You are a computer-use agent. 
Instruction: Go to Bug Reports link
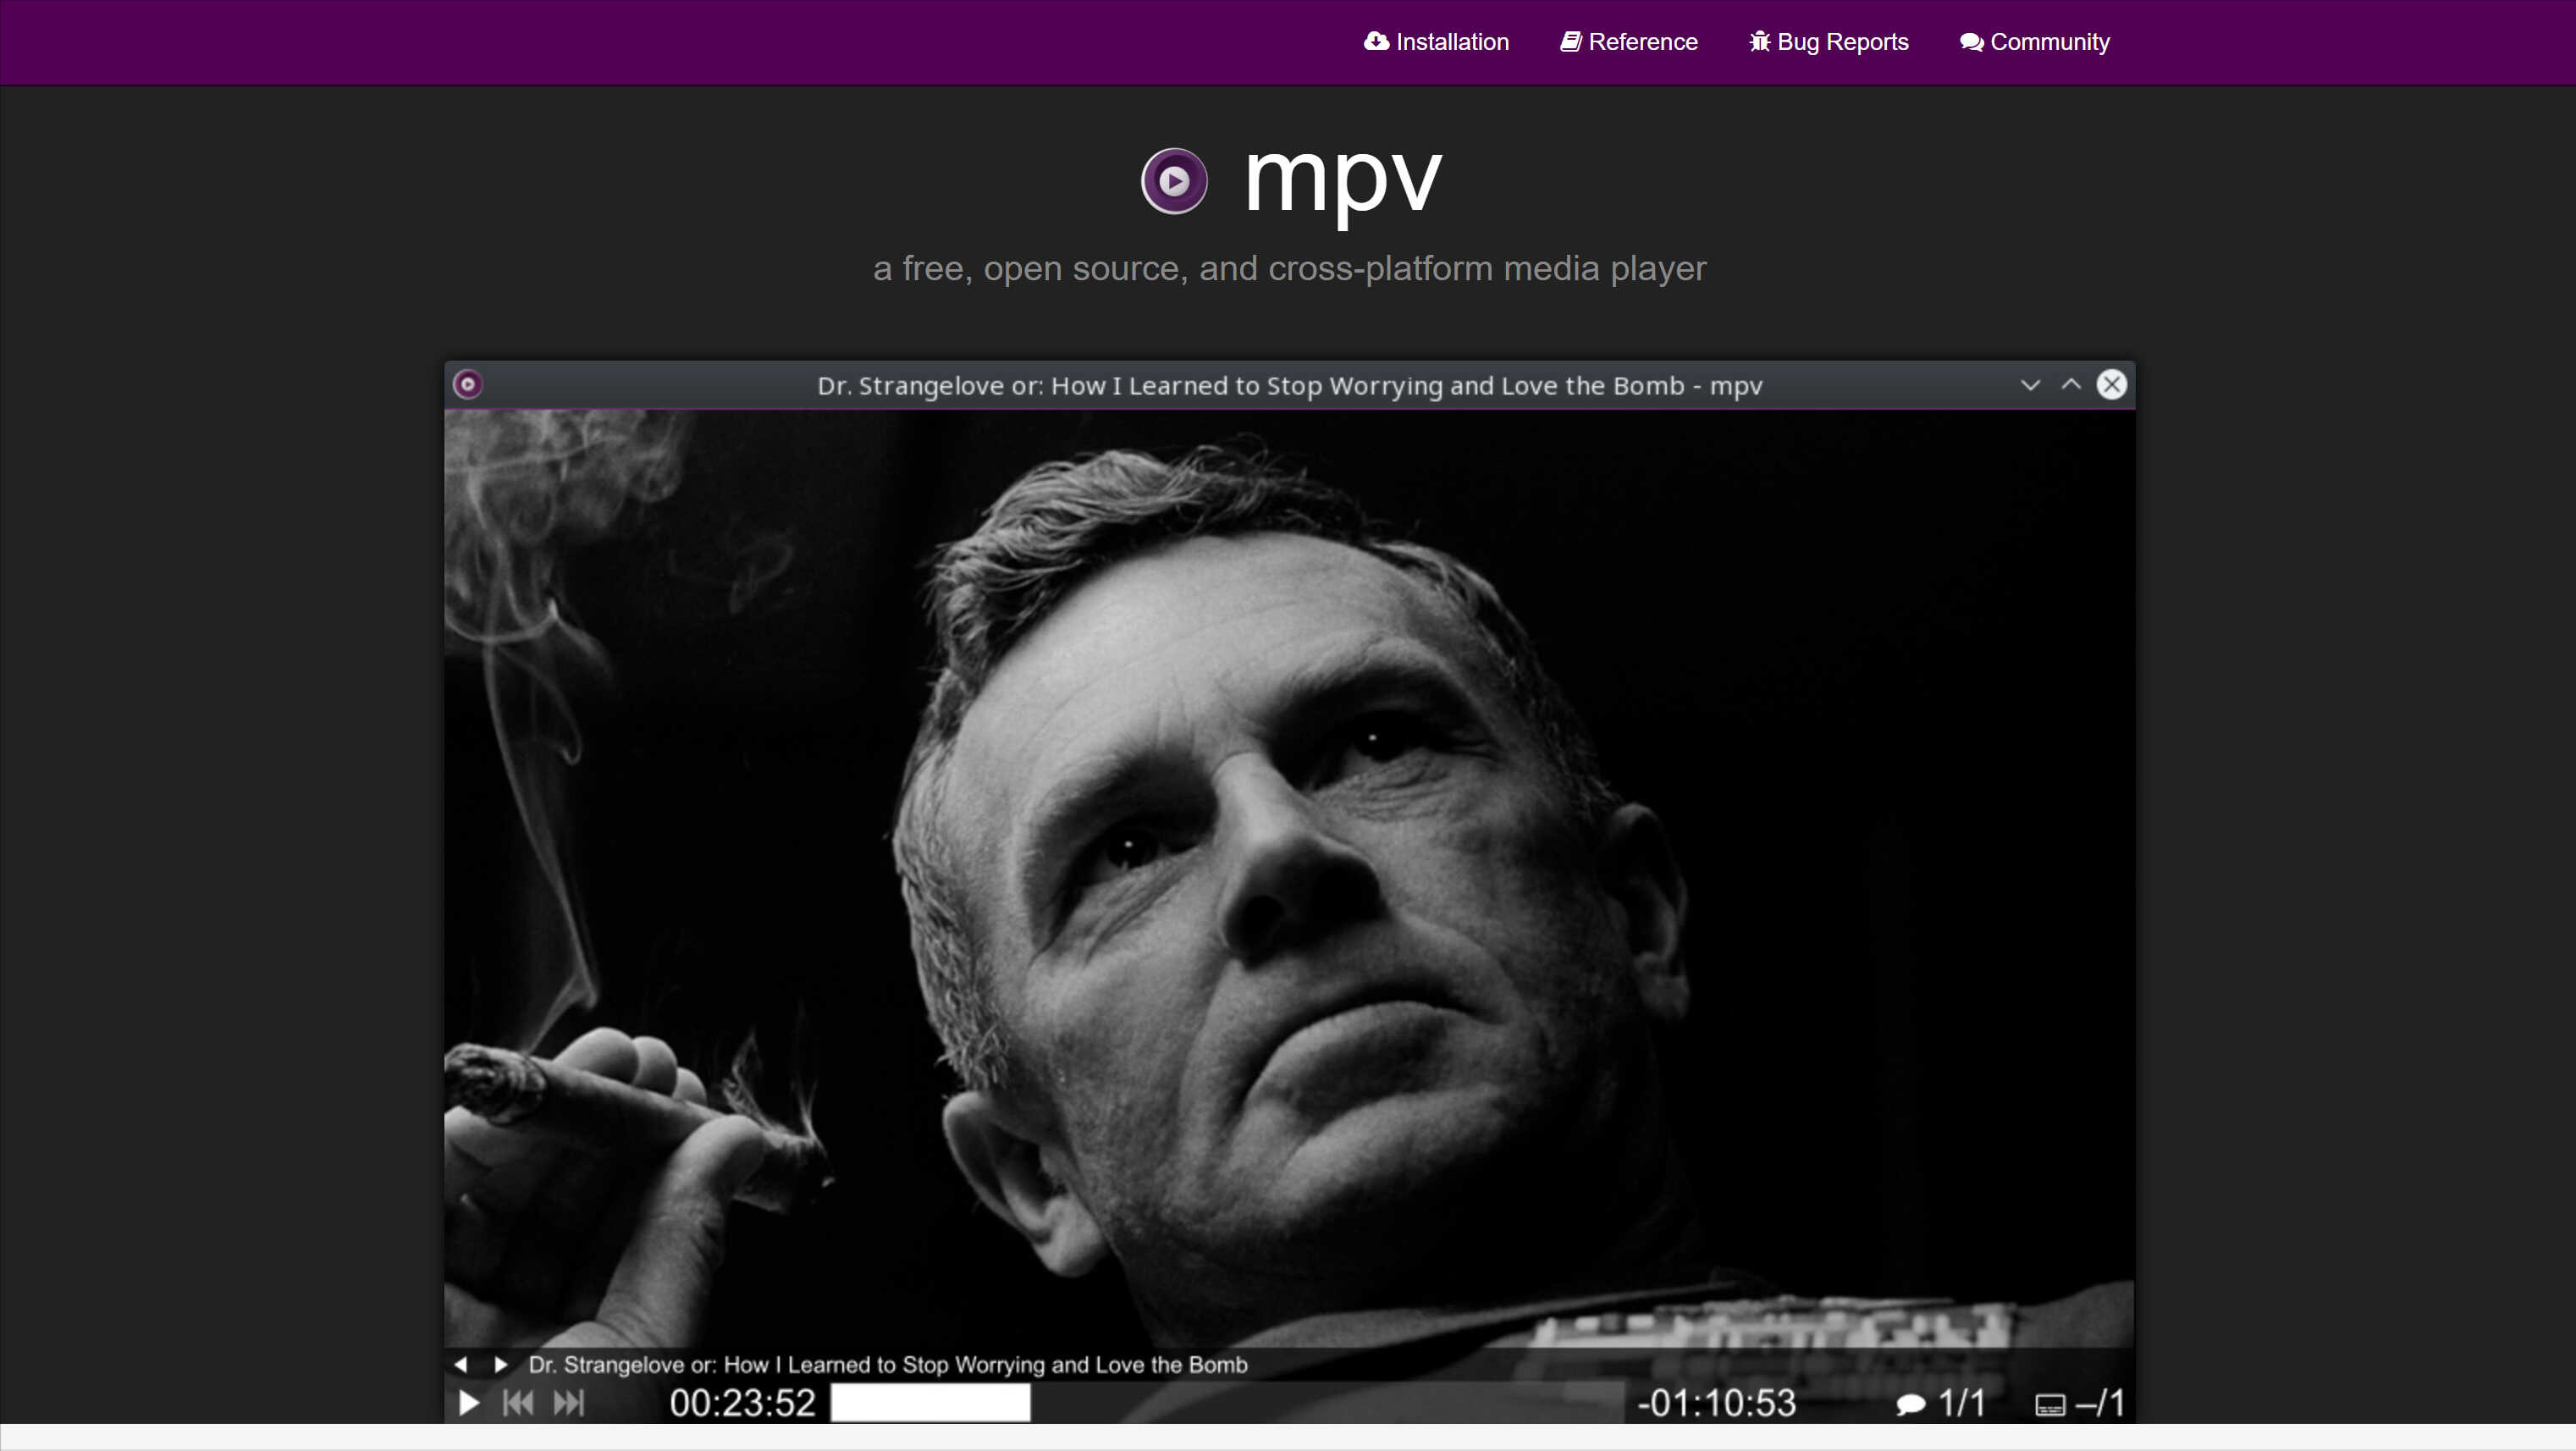pos(1829,42)
